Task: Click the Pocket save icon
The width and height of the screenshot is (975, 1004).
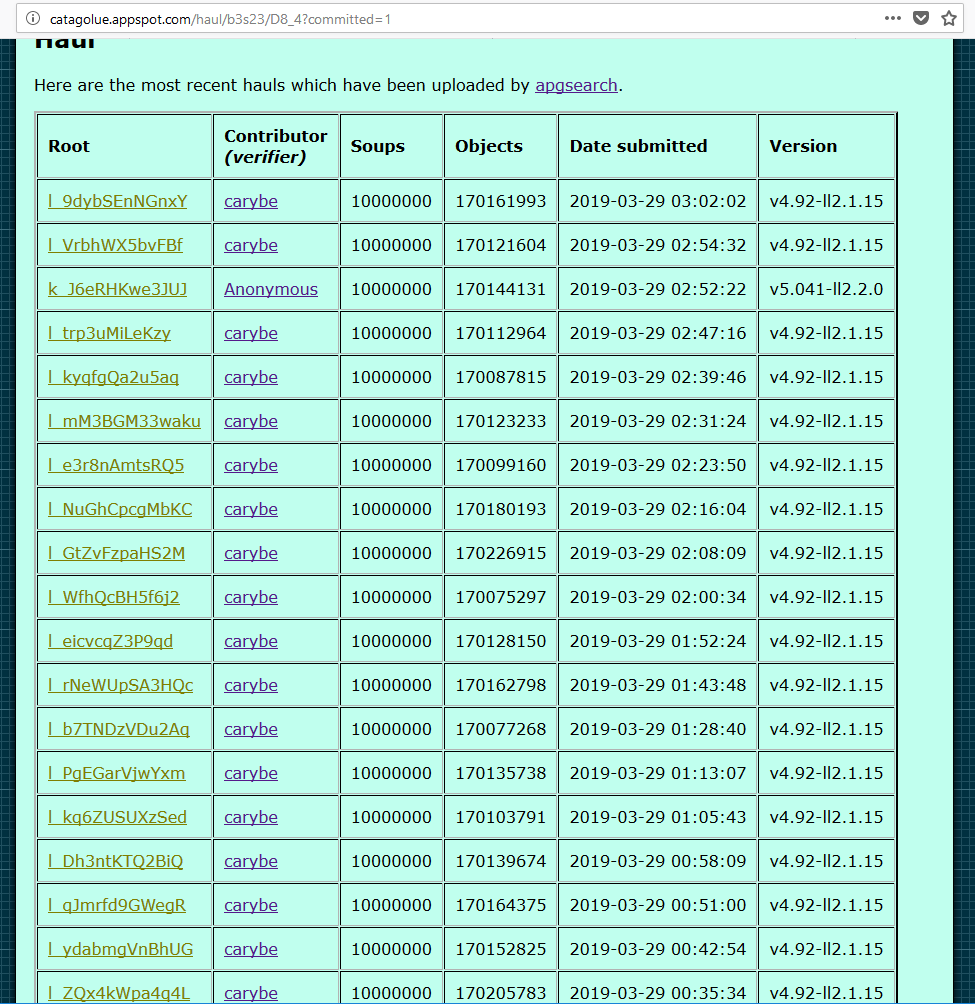Action: pyautogui.click(x=921, y=19)
